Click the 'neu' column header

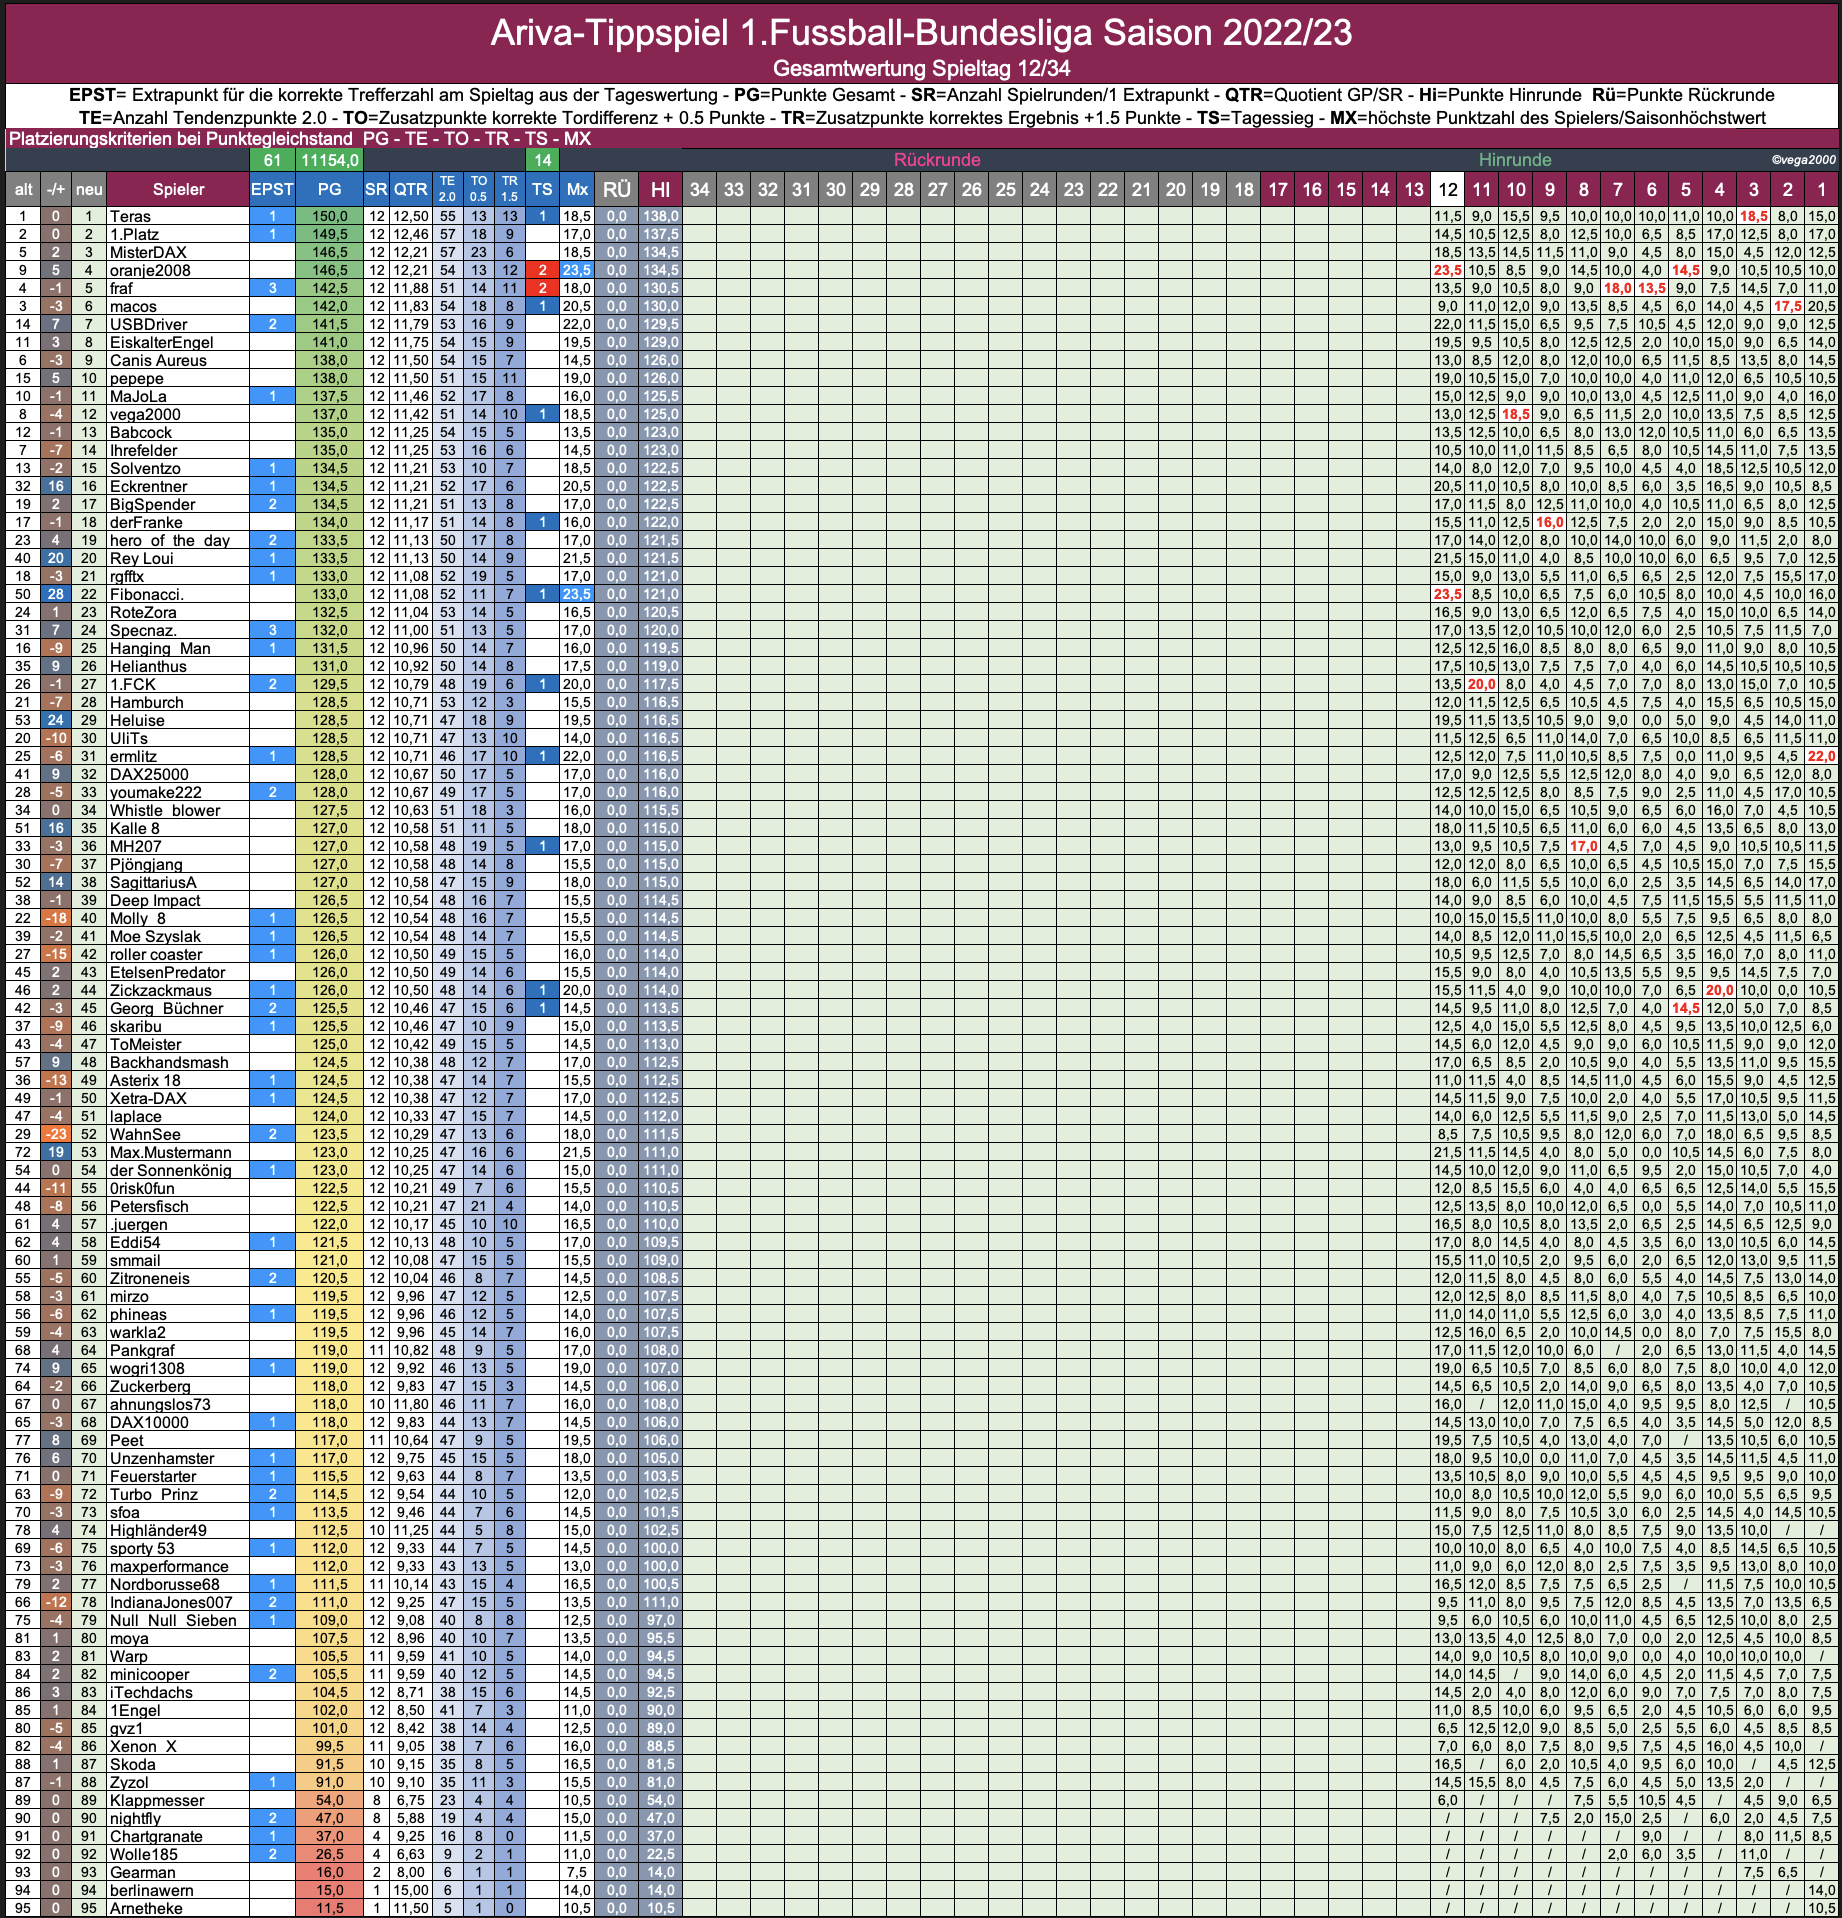(x=89, y=189)
